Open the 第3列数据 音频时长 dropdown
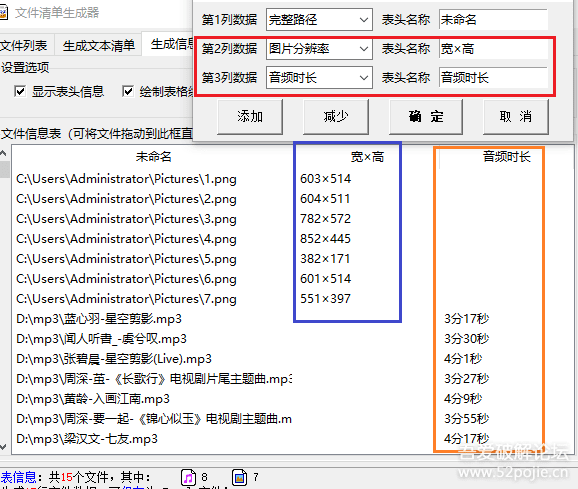 (x=319, y=78)
